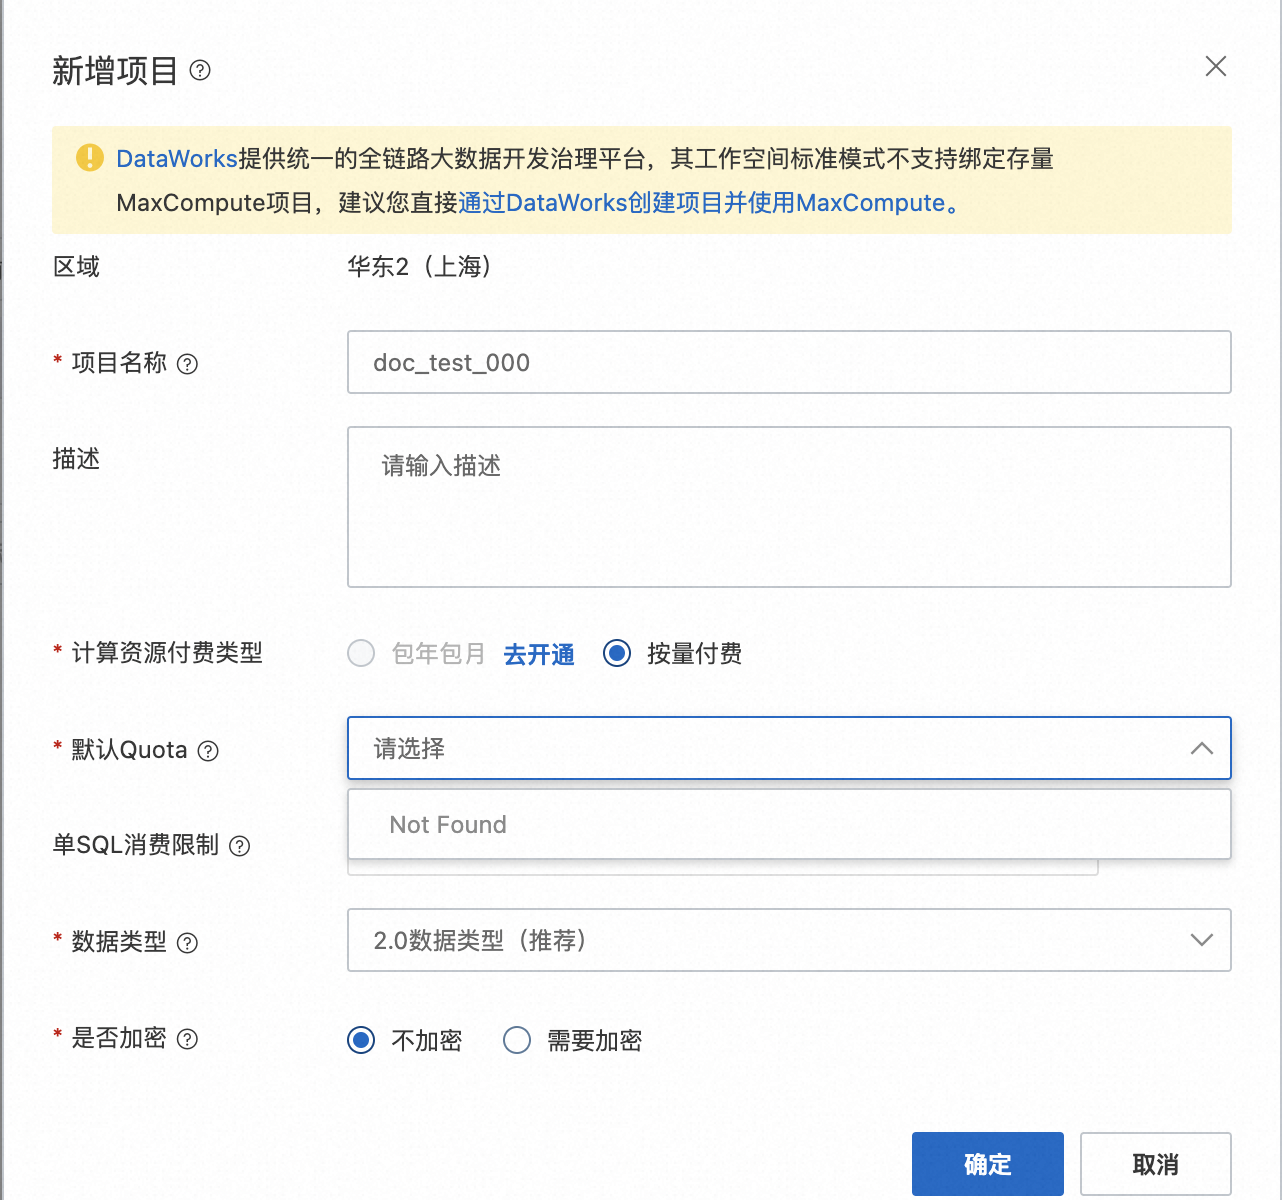The image size is (1282, 1200).
Task: Click the disabled 包年包月 radio button
Action: [361, 653]
